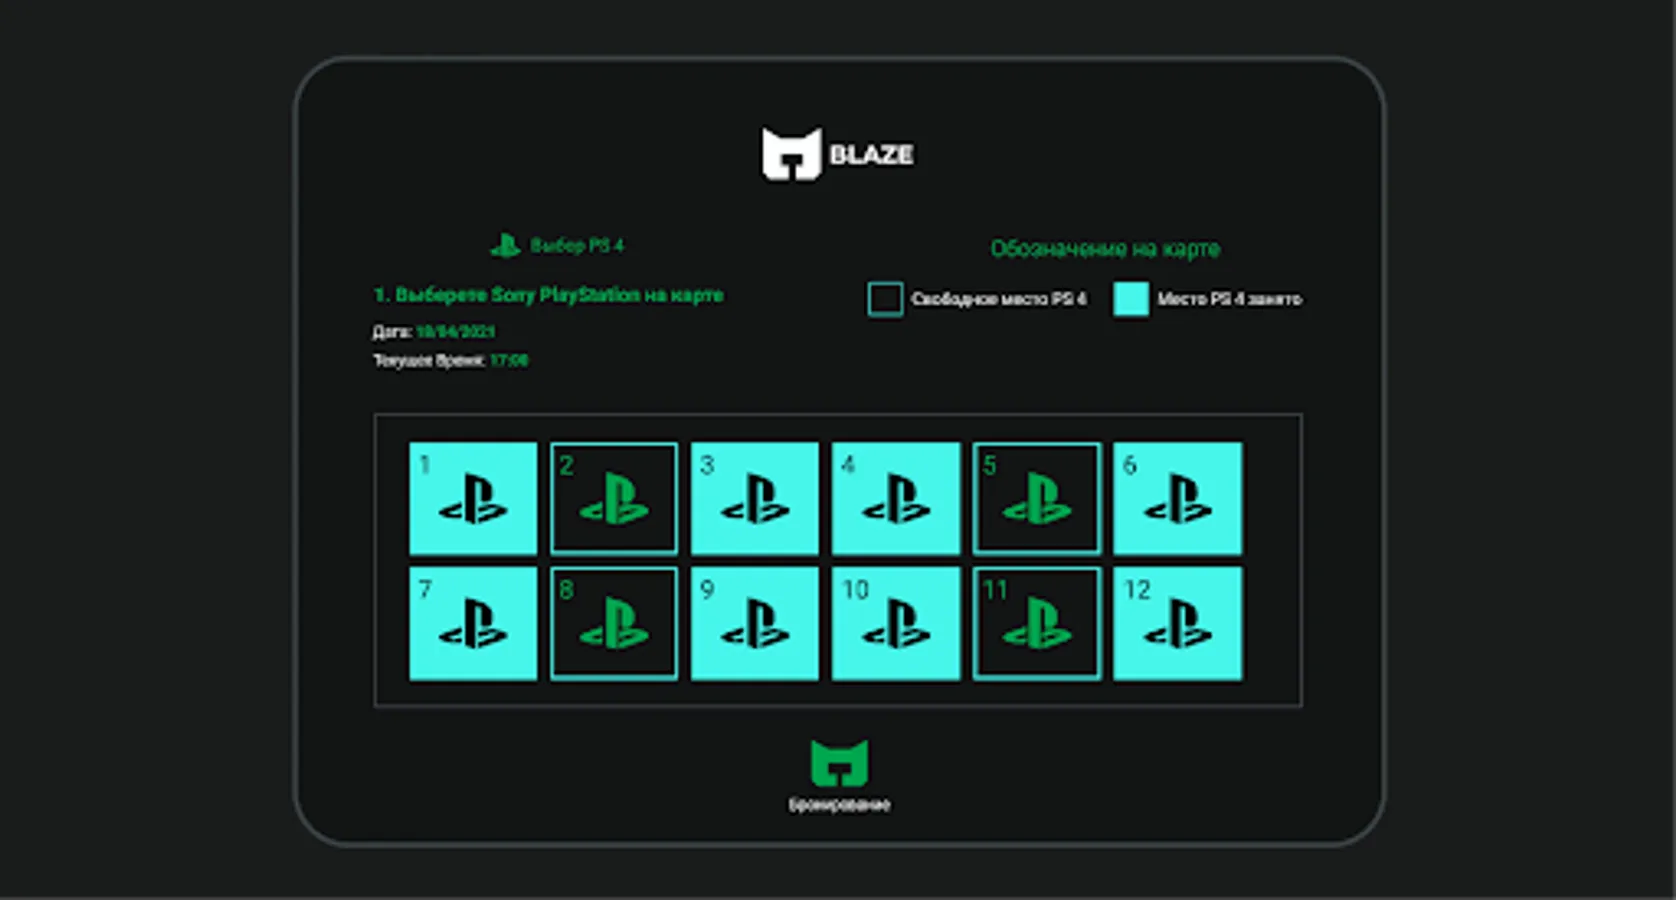Select PS4 station tile number 6

pyautogui.click(x=1178, y=498)
